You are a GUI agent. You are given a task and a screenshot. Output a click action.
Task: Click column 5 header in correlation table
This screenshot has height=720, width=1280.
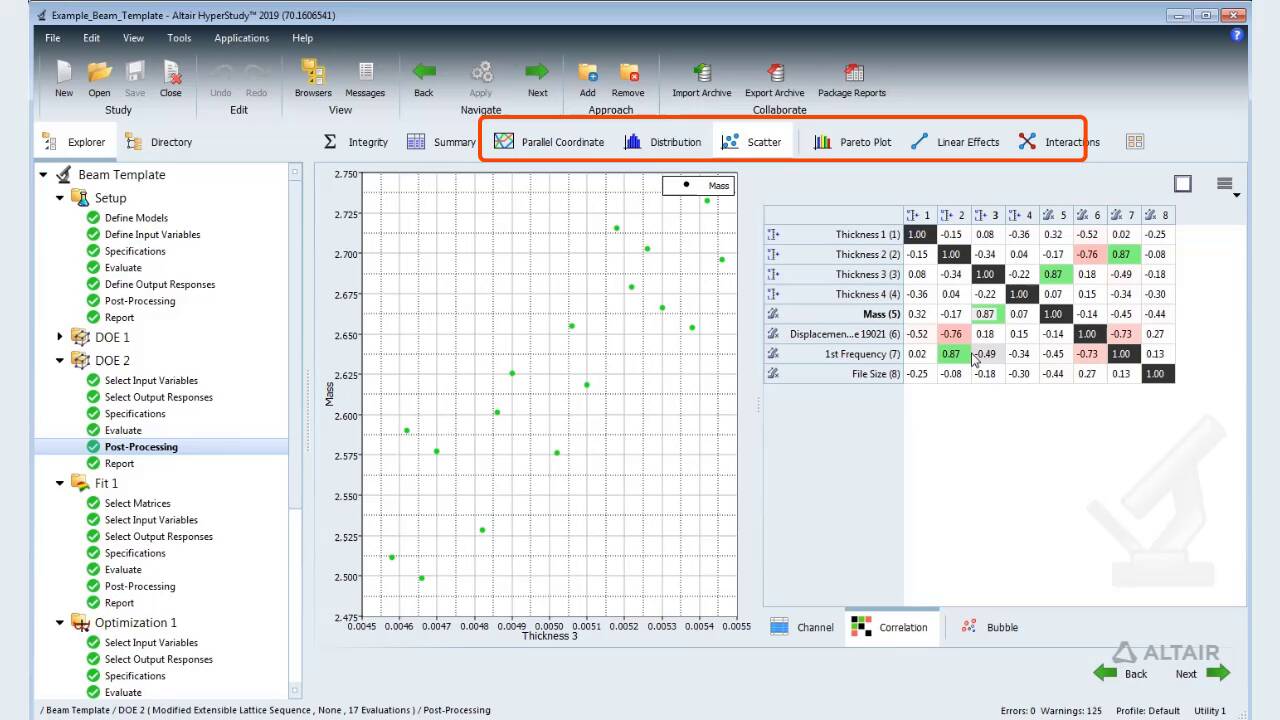pos(1055,215)
